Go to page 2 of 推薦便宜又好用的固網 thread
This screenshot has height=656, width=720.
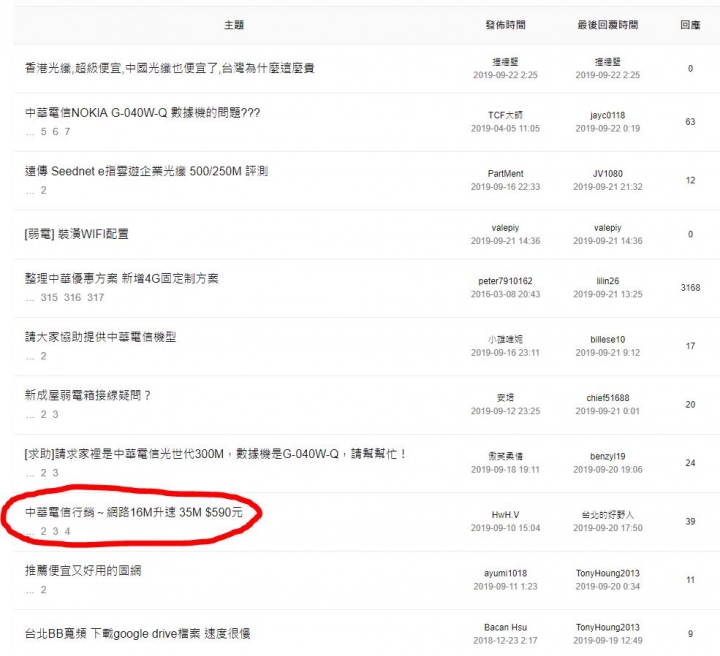[x=43, y=589]
